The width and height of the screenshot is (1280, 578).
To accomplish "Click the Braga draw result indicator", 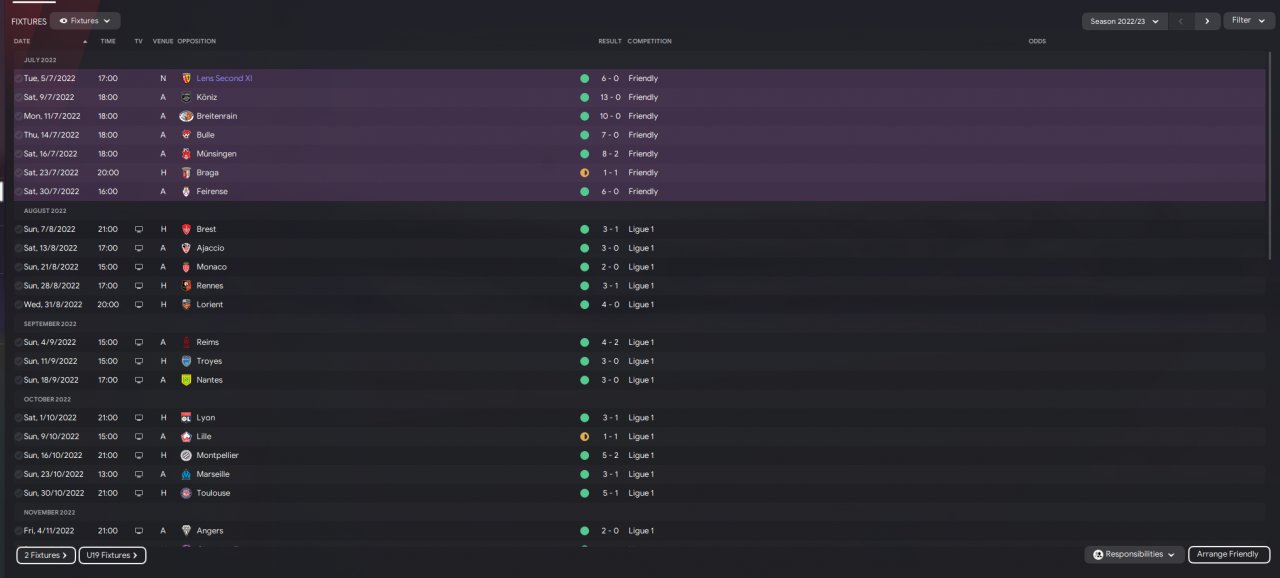I will point(584,173).
